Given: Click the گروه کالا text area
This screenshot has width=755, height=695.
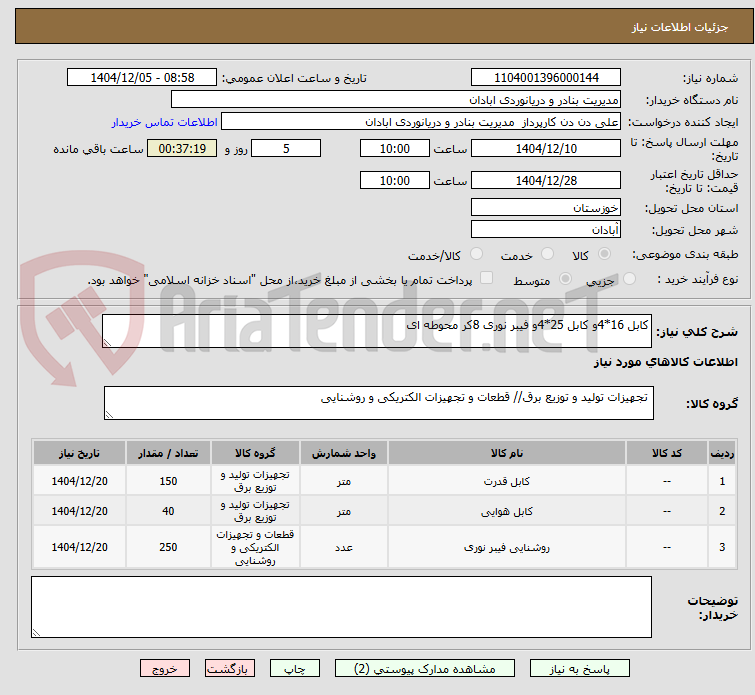Looking at the screenshot, I should [379, 403].
